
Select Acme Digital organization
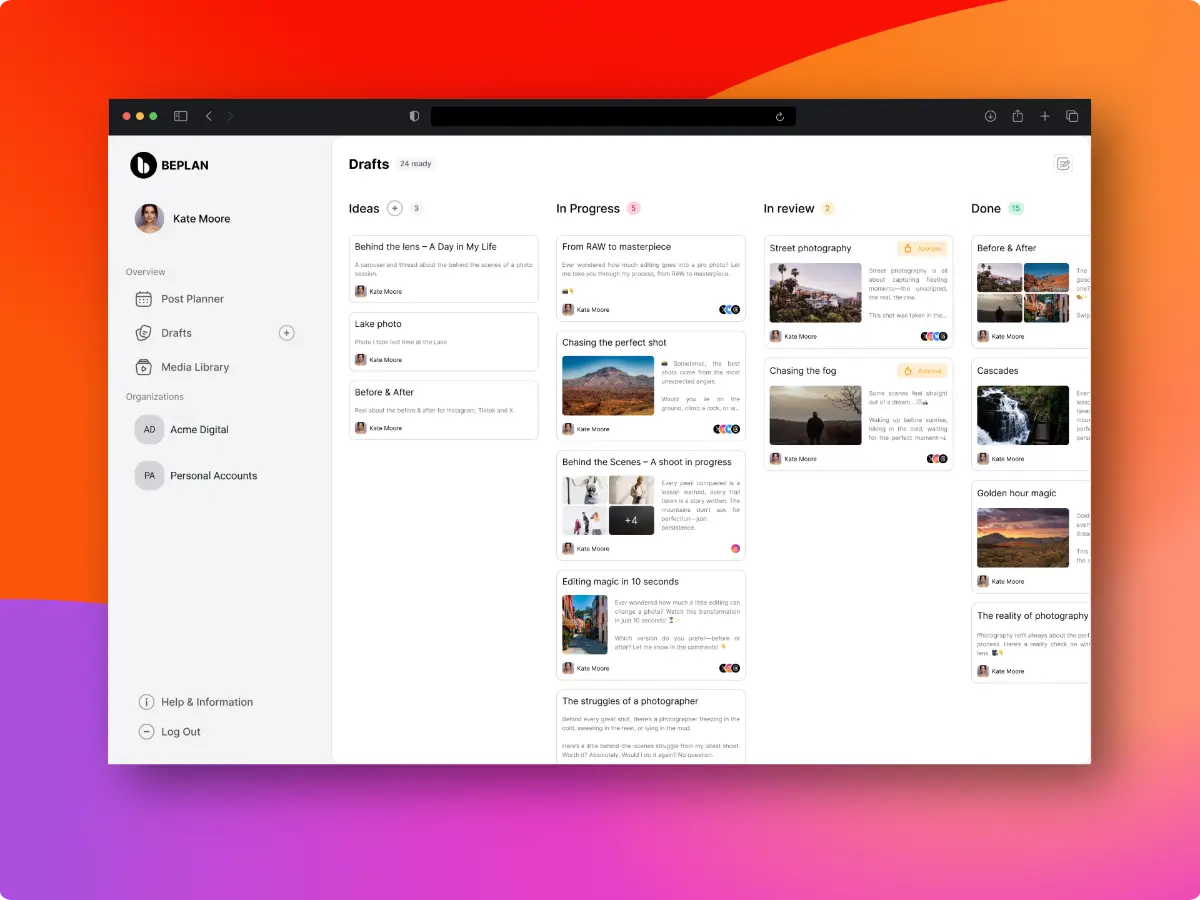pos(199,429)
